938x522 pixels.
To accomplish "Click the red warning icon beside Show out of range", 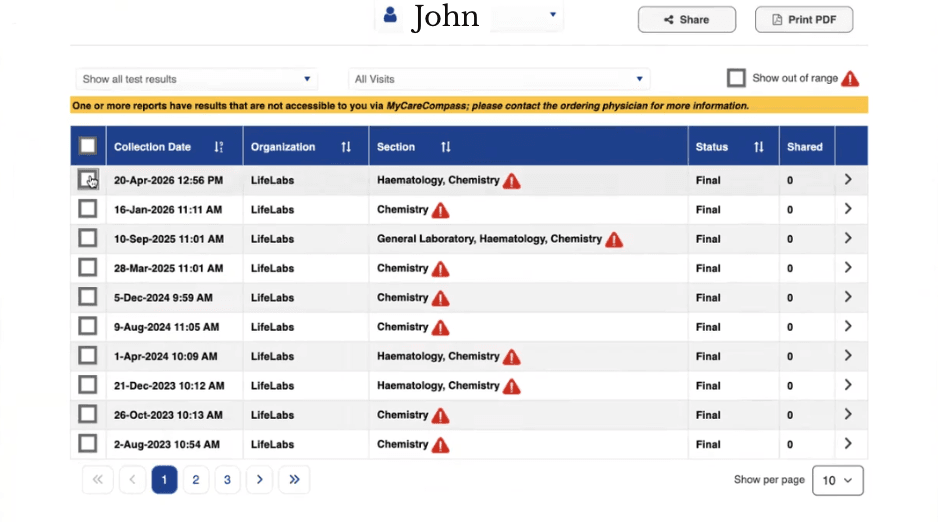I will (850, 78).
